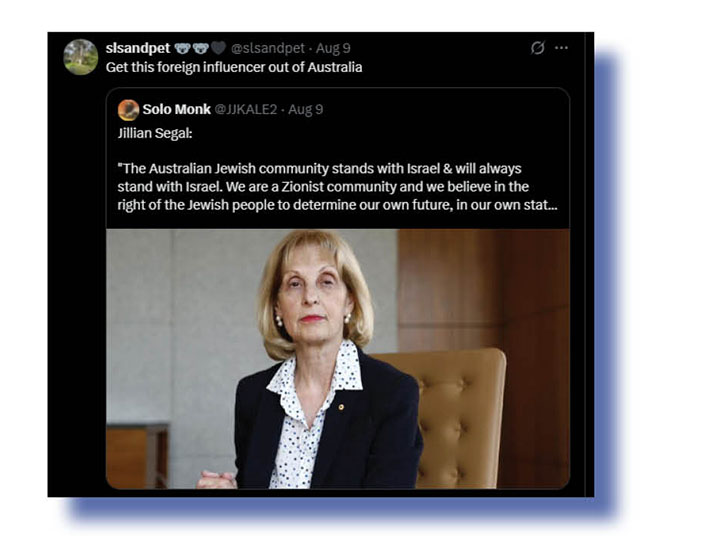
Task: Open the photo attached to the quoted post
Action: [338, 359]
